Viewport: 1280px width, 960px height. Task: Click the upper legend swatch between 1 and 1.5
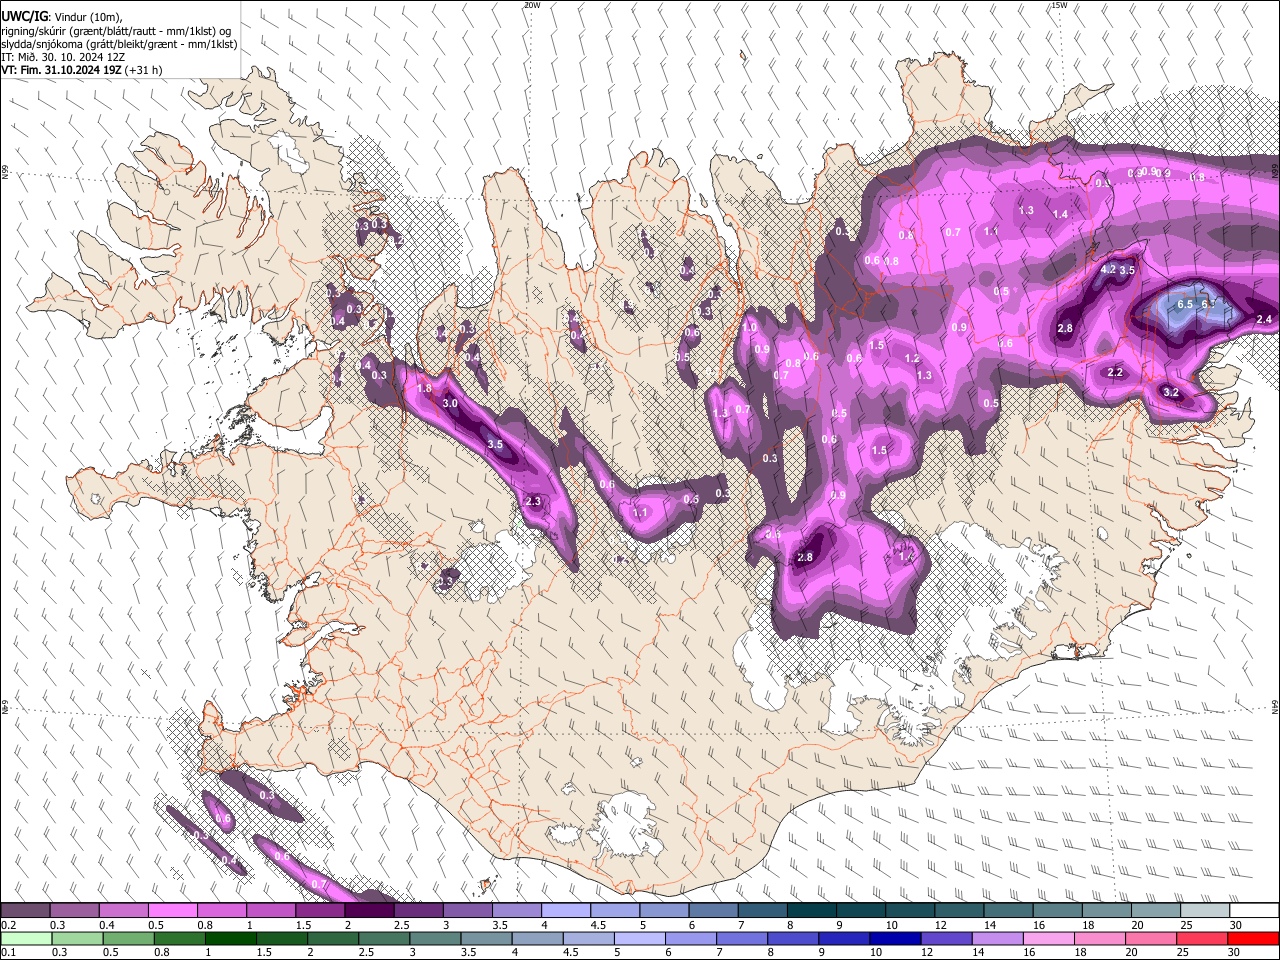270,911
